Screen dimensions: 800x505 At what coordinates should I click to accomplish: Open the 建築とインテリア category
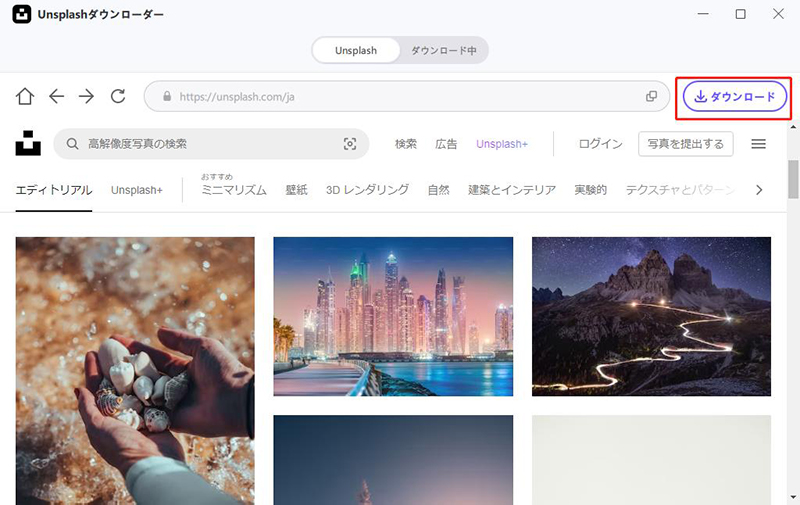(x=512, y=190)
